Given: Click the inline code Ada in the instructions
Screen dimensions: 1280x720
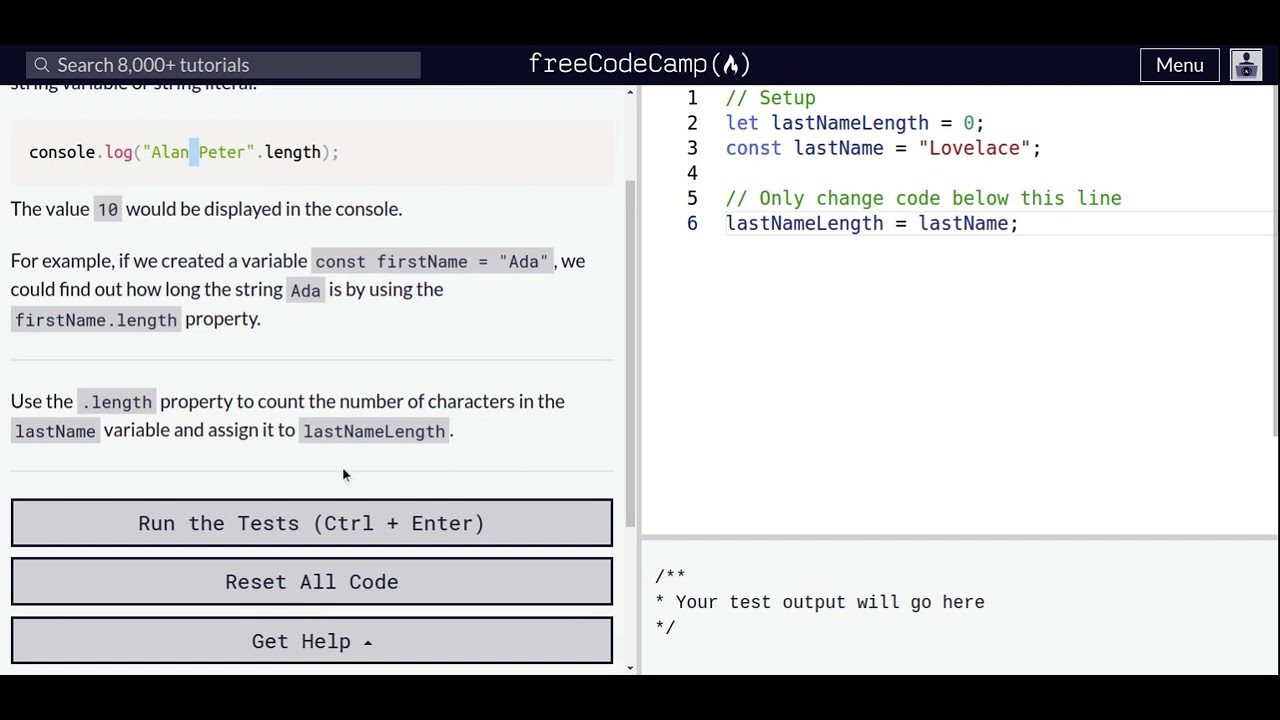Looking at the screenshot, I should coord(305,291).
